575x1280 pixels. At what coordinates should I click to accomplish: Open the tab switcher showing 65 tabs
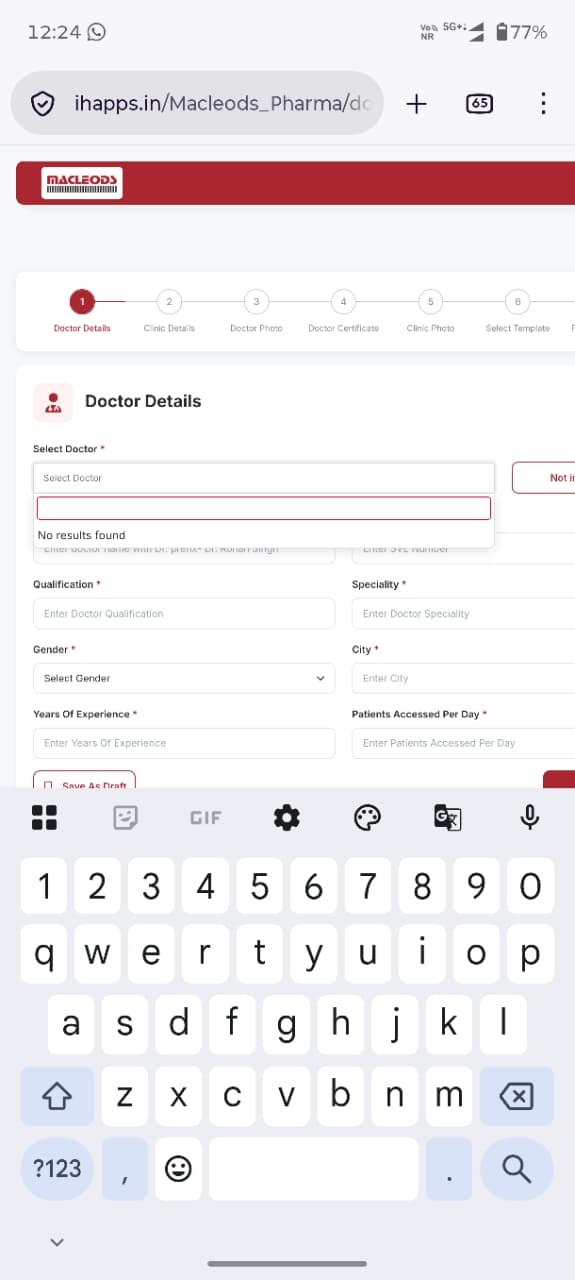pos(479,103)
